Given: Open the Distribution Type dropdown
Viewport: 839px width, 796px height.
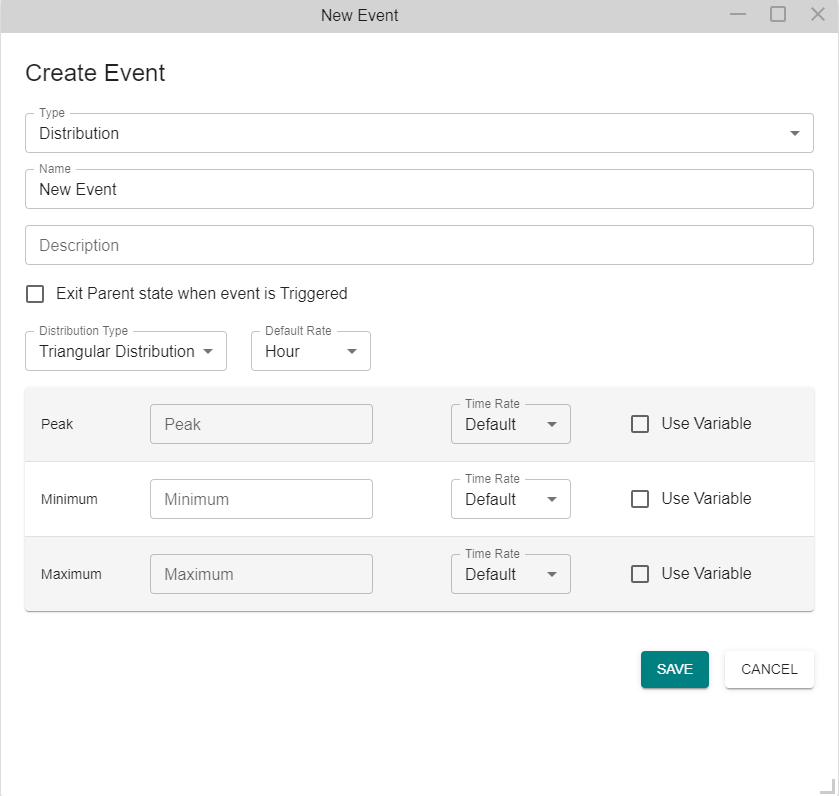Looking at the screenshot, I should pos(126,351).
